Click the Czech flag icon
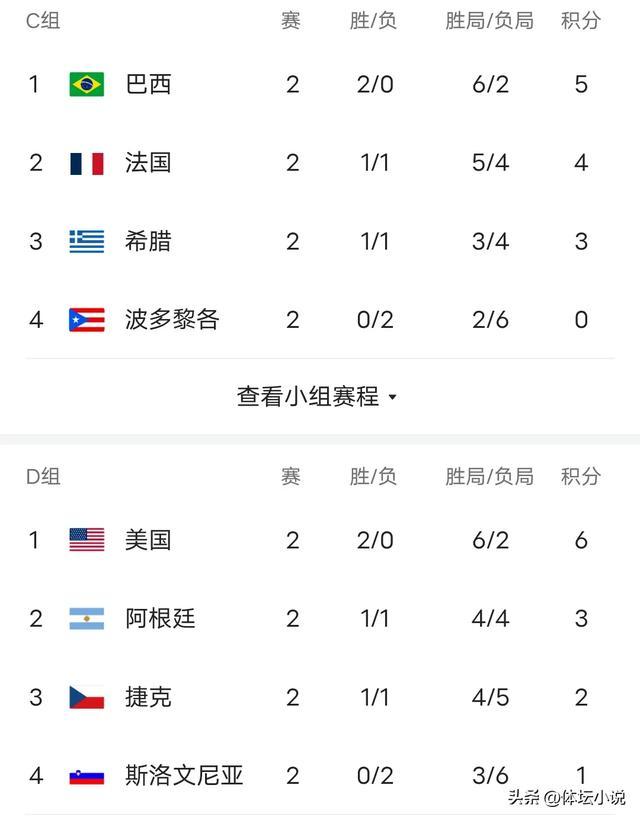This screenshot has height=820, width=640. (87, 697)
